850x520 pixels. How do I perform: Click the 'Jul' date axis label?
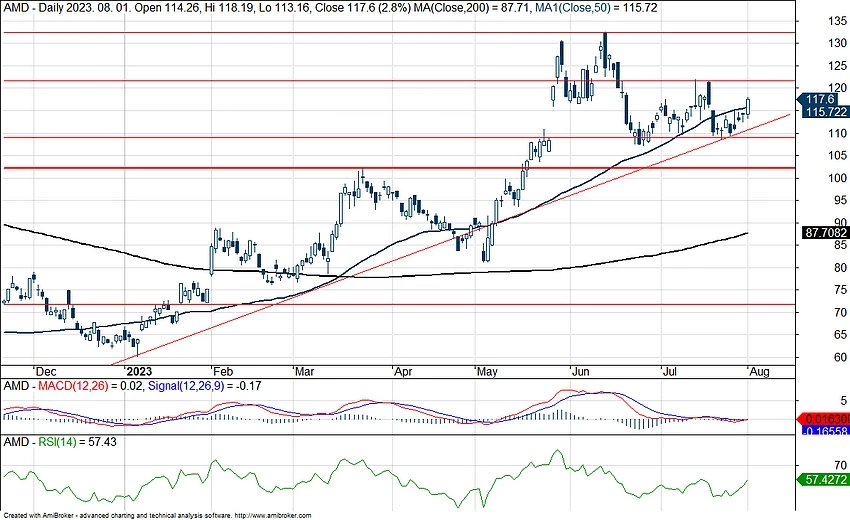(670, 372)
